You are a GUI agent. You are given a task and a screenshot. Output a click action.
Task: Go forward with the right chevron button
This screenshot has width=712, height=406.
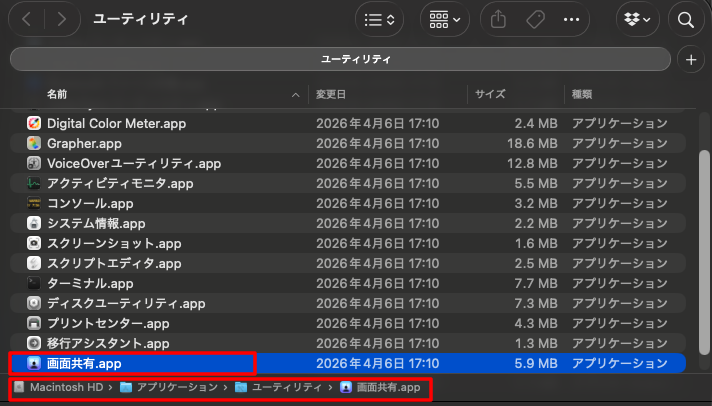(62, 19)
